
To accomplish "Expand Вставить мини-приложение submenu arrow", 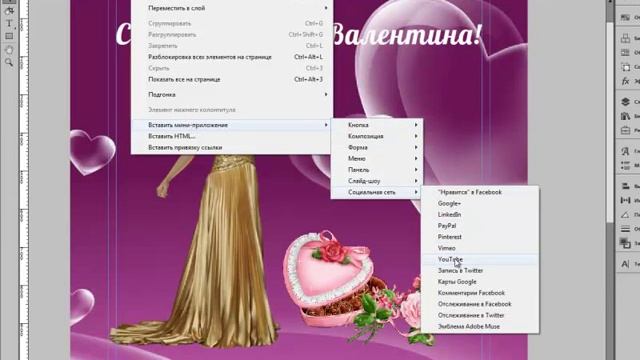I will click(326, 125).
